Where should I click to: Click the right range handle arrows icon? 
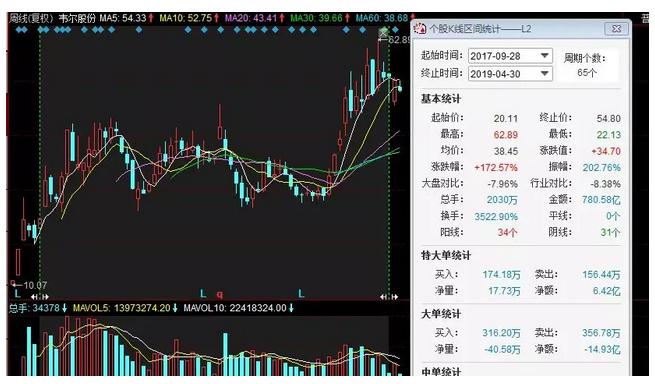389,296
